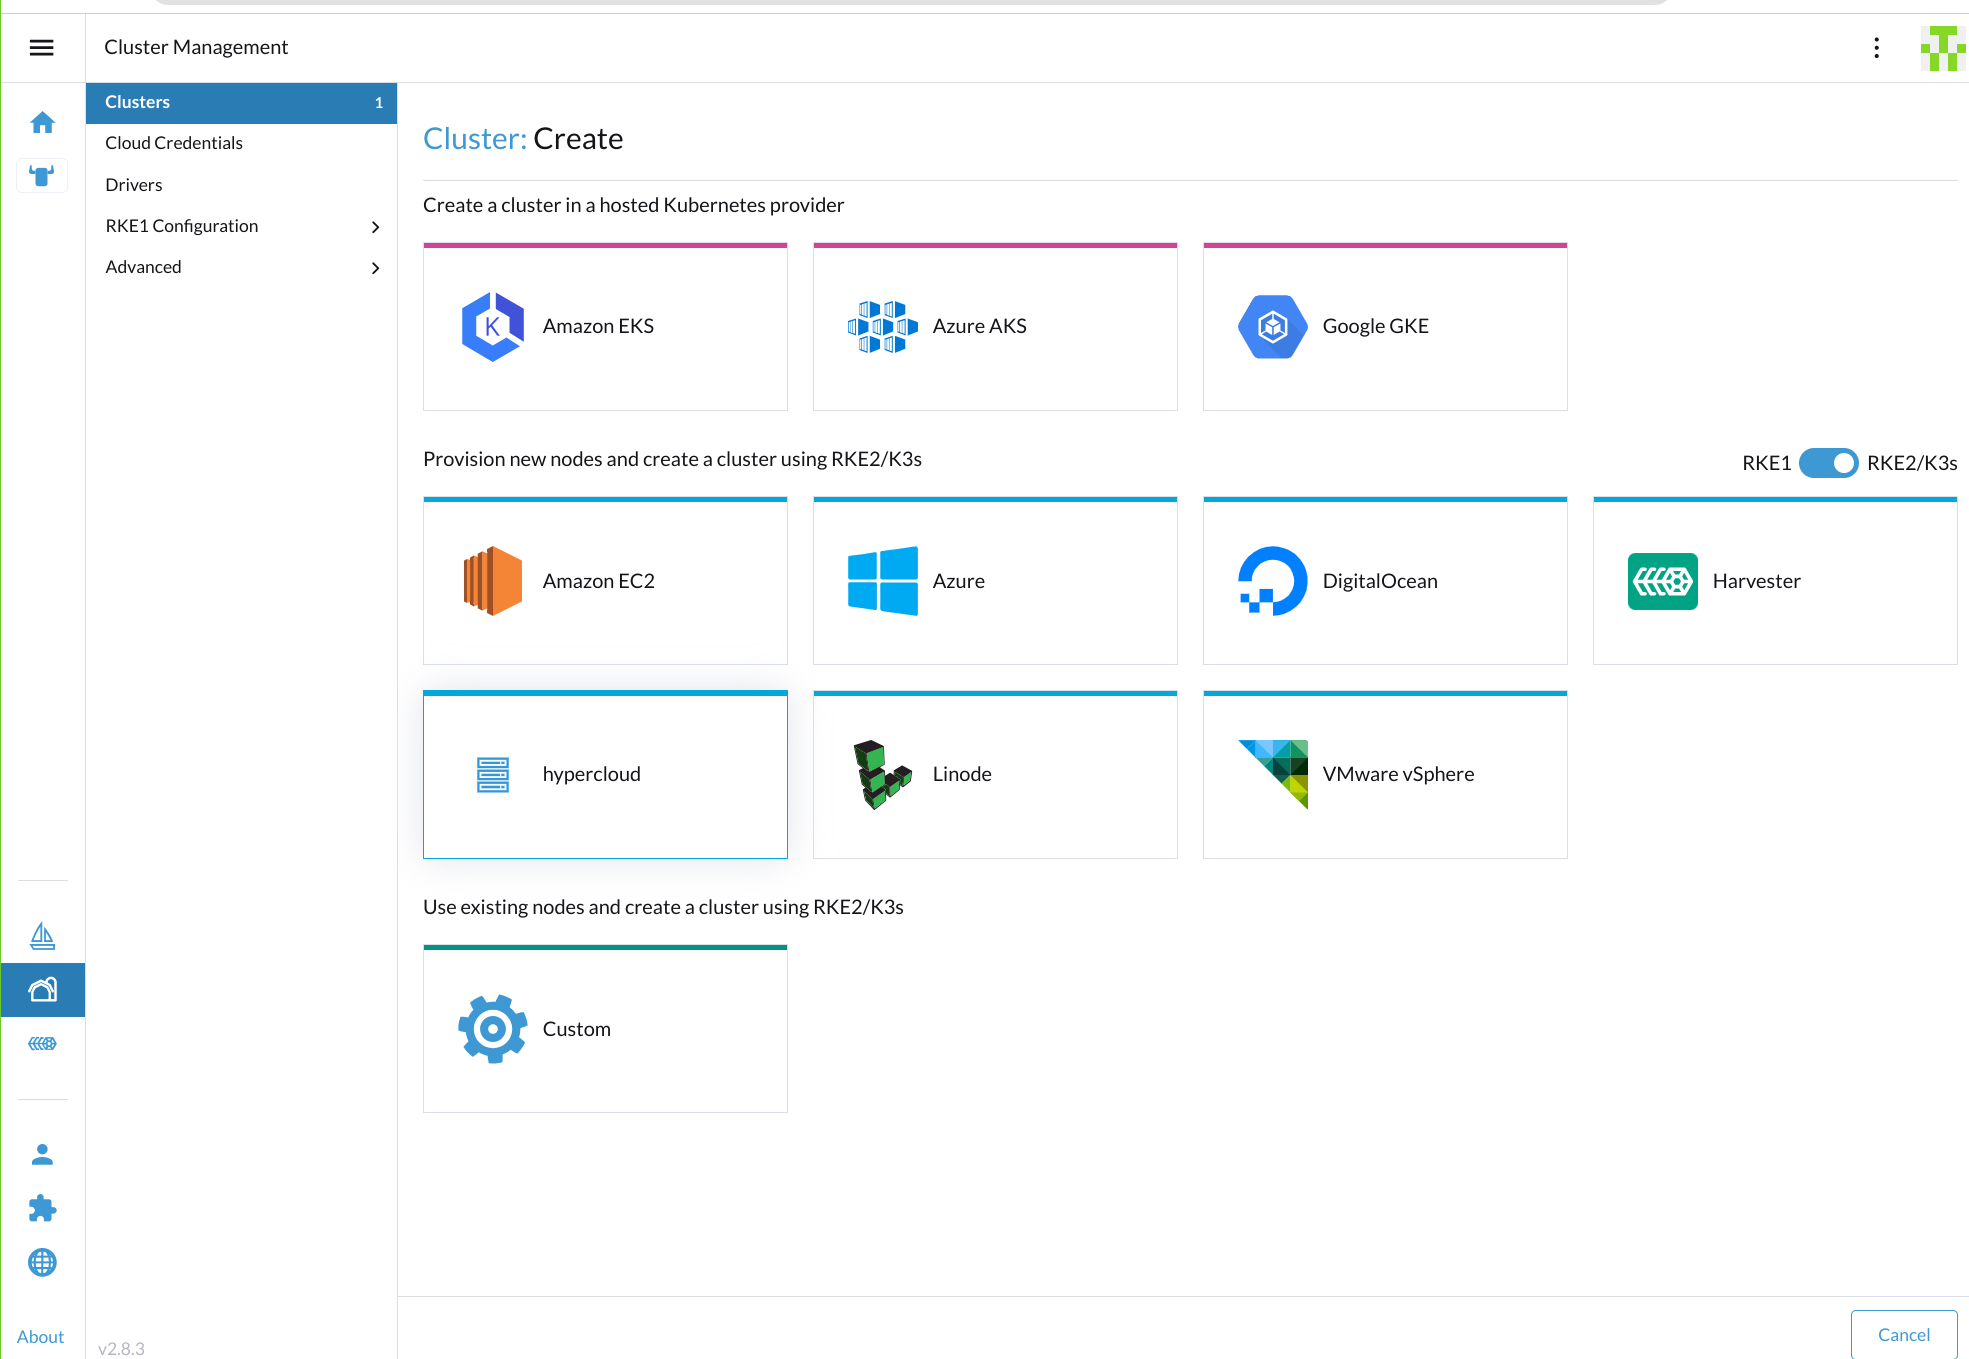
Task: Choose the DigitalOcean card label
Action: coord(1380,581)
